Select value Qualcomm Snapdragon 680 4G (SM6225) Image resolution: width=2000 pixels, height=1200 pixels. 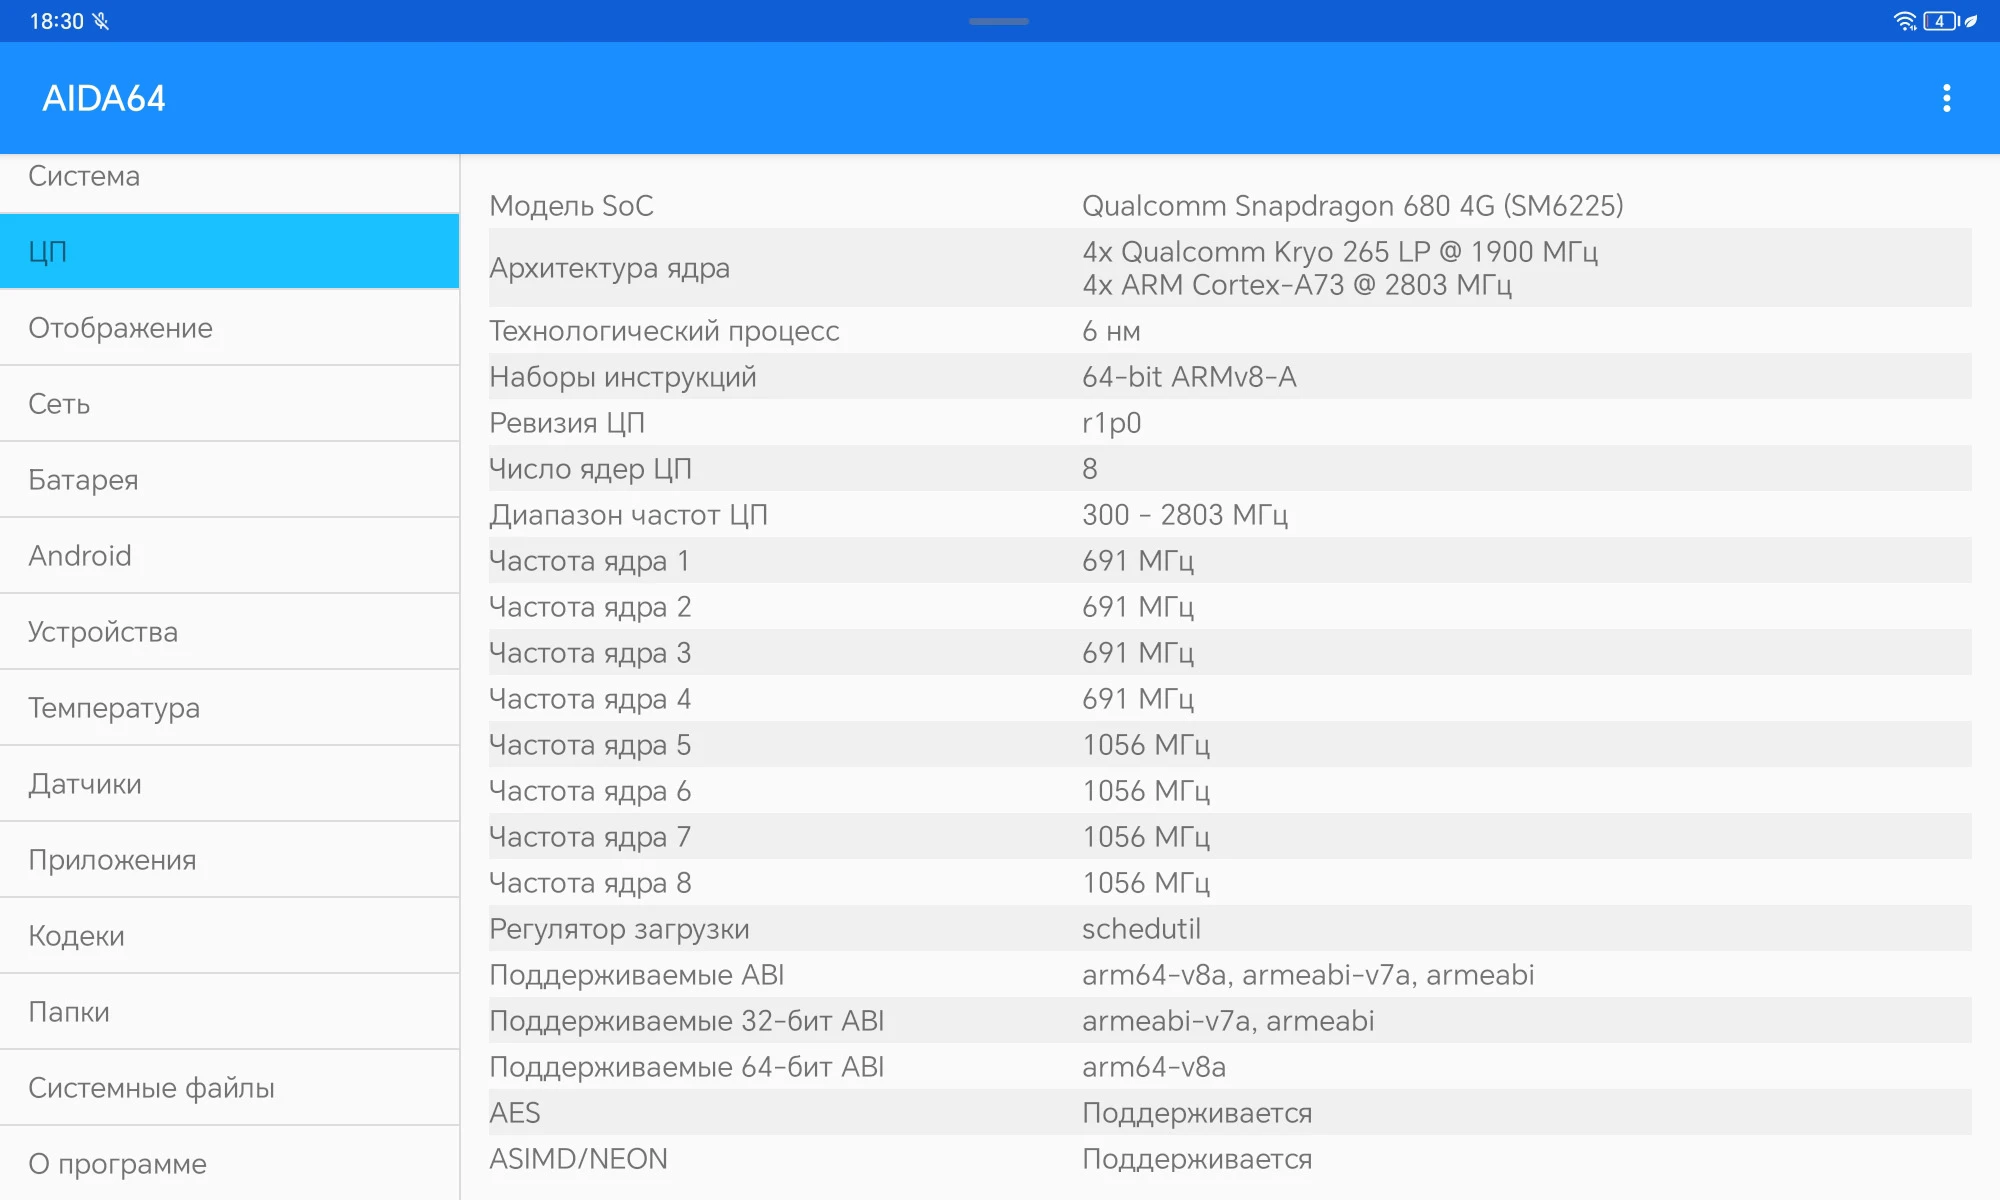click(1352, 205)
